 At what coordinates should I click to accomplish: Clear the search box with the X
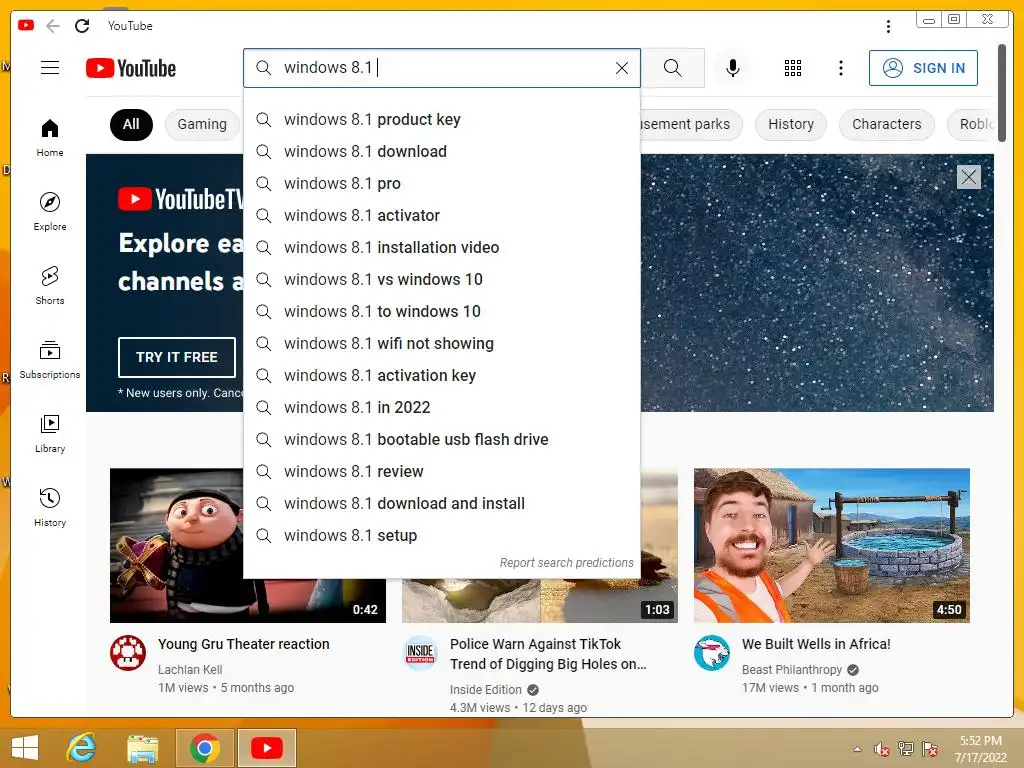(x=622, y=68)
